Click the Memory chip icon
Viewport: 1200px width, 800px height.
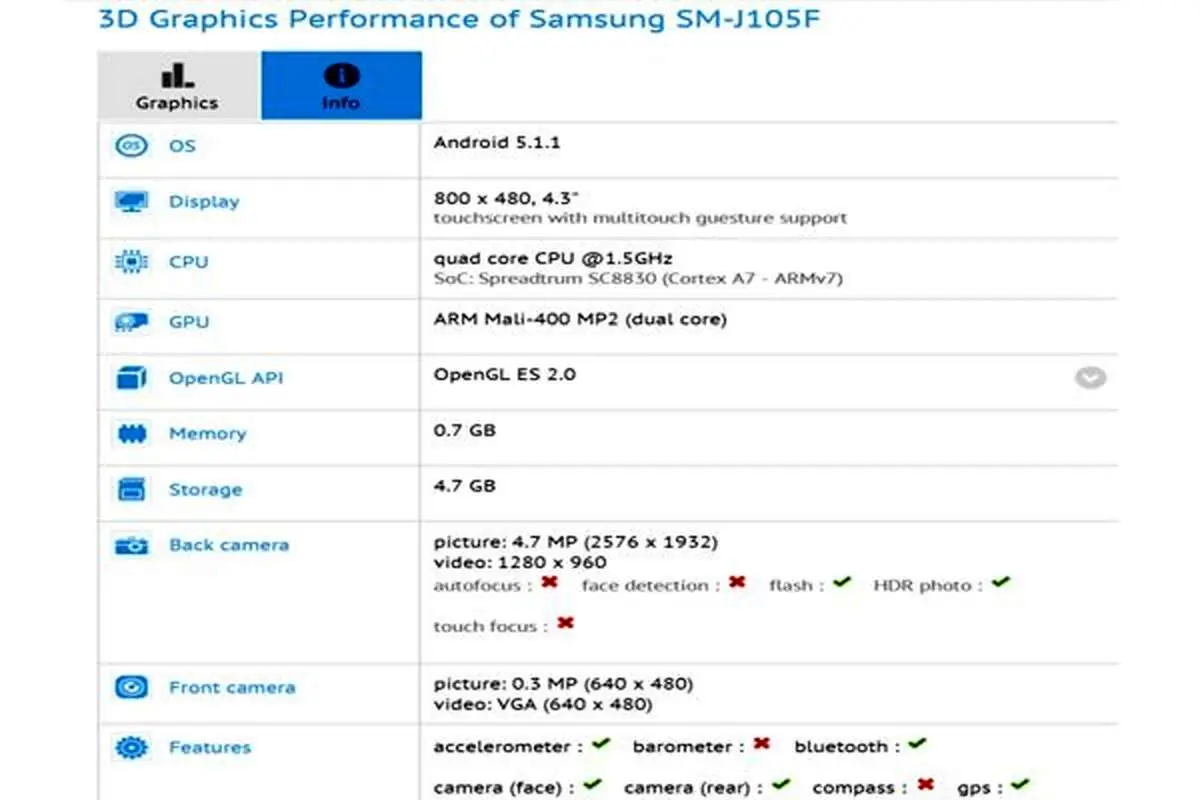pos(131,434)
